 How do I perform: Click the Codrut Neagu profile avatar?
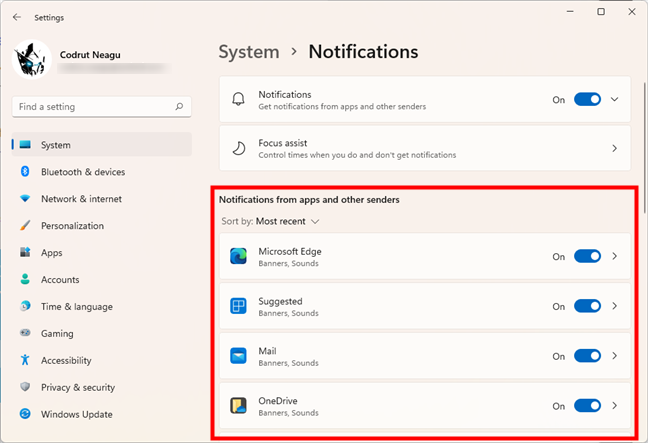pyautogui.click(x=32, y=60)
